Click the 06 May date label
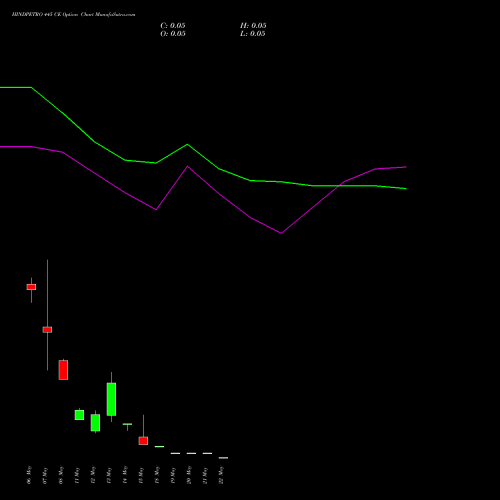Image resolution: width=500 pixels, height=500 pixels. (29, 475)
